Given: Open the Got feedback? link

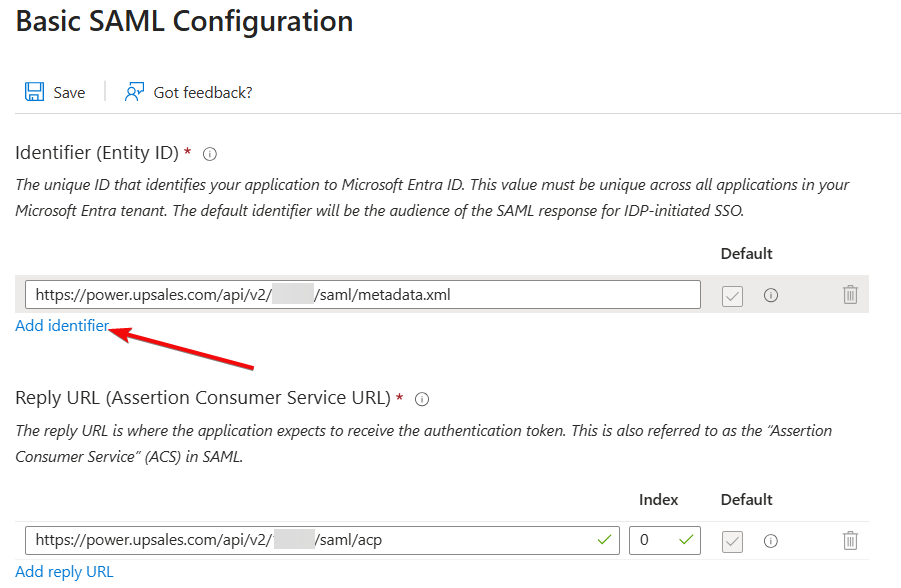Looking at the screenshot, I should (203, 93).
